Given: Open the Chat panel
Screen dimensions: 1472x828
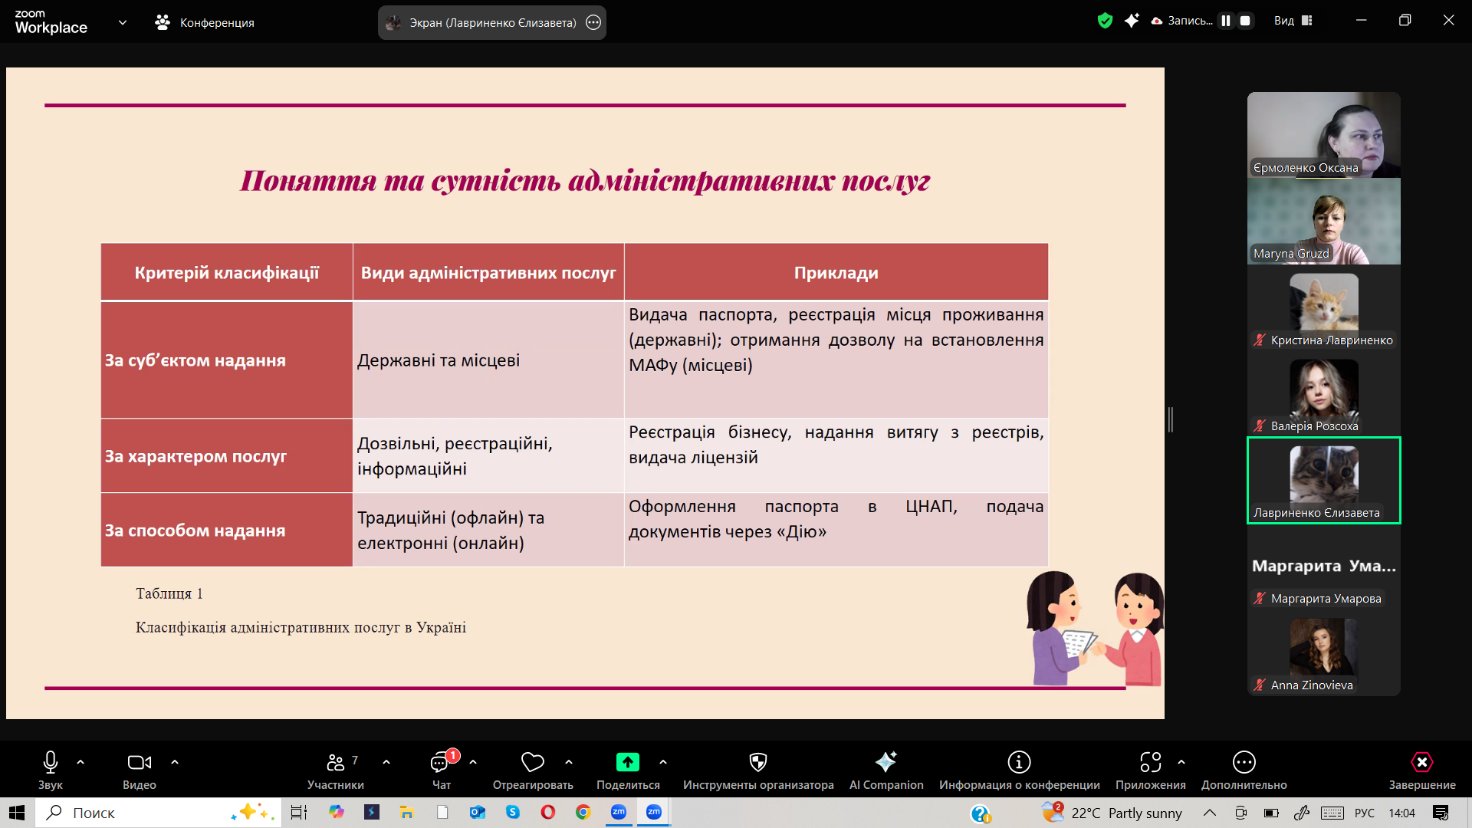Looking at the screenshot, I should coord(441,763).
